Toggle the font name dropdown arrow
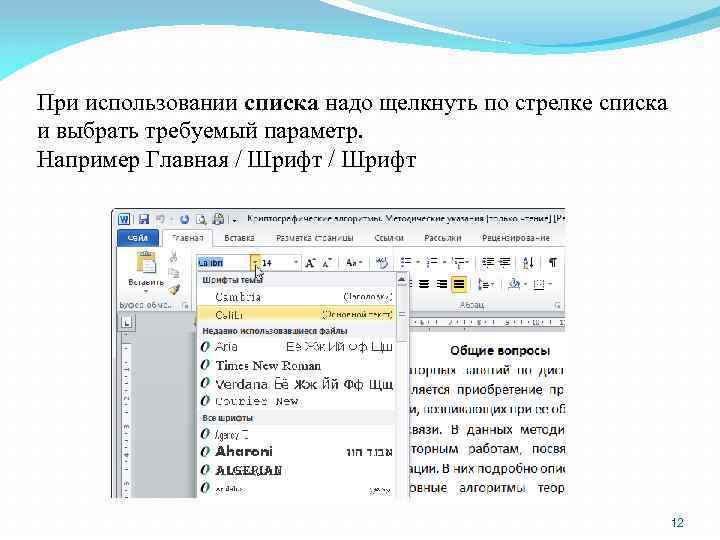 tap(255, 263)
